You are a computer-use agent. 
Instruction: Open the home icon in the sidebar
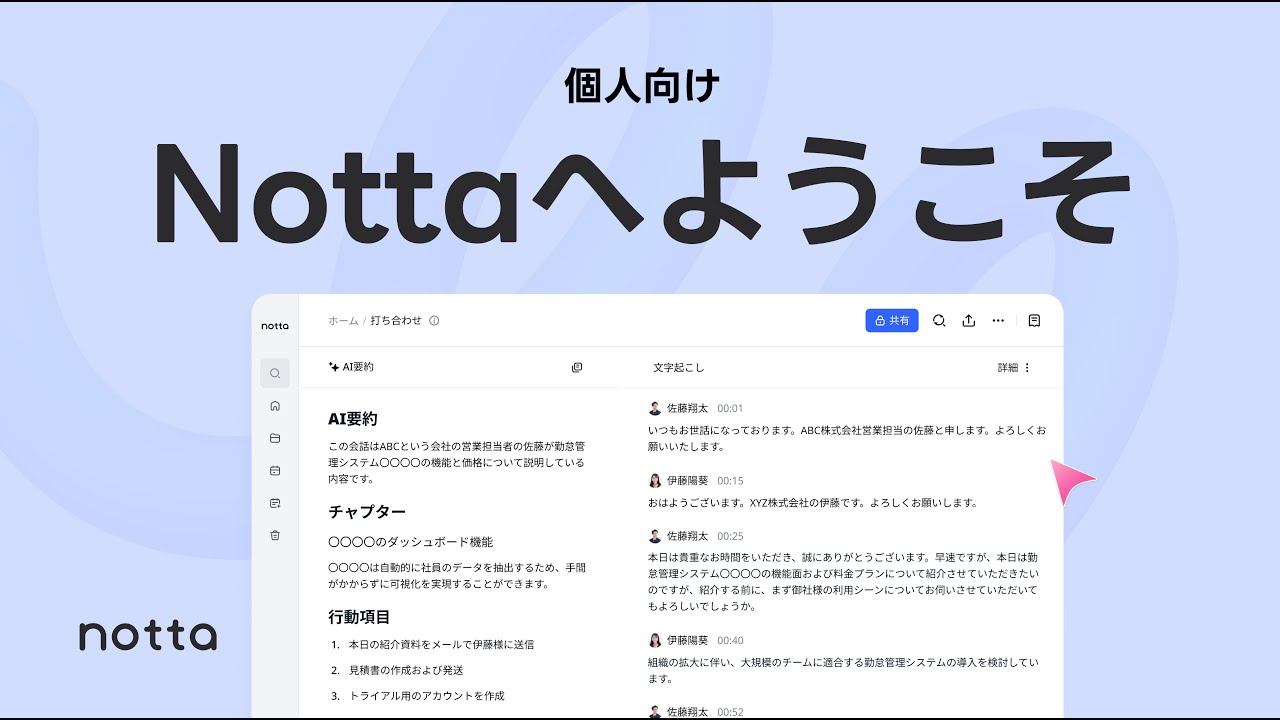tap(275, 405)
